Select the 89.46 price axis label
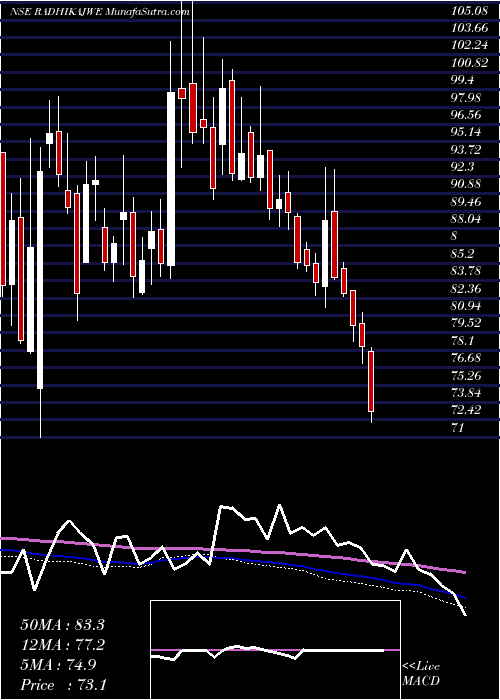This screenshot has height=700, width=500. tap(467, 203)
